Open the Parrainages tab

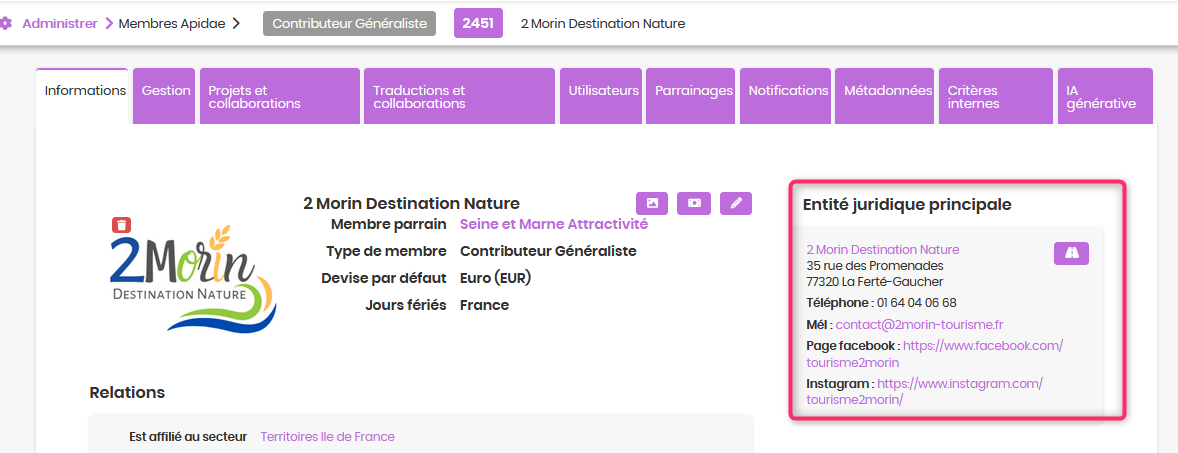pos(691,96)
